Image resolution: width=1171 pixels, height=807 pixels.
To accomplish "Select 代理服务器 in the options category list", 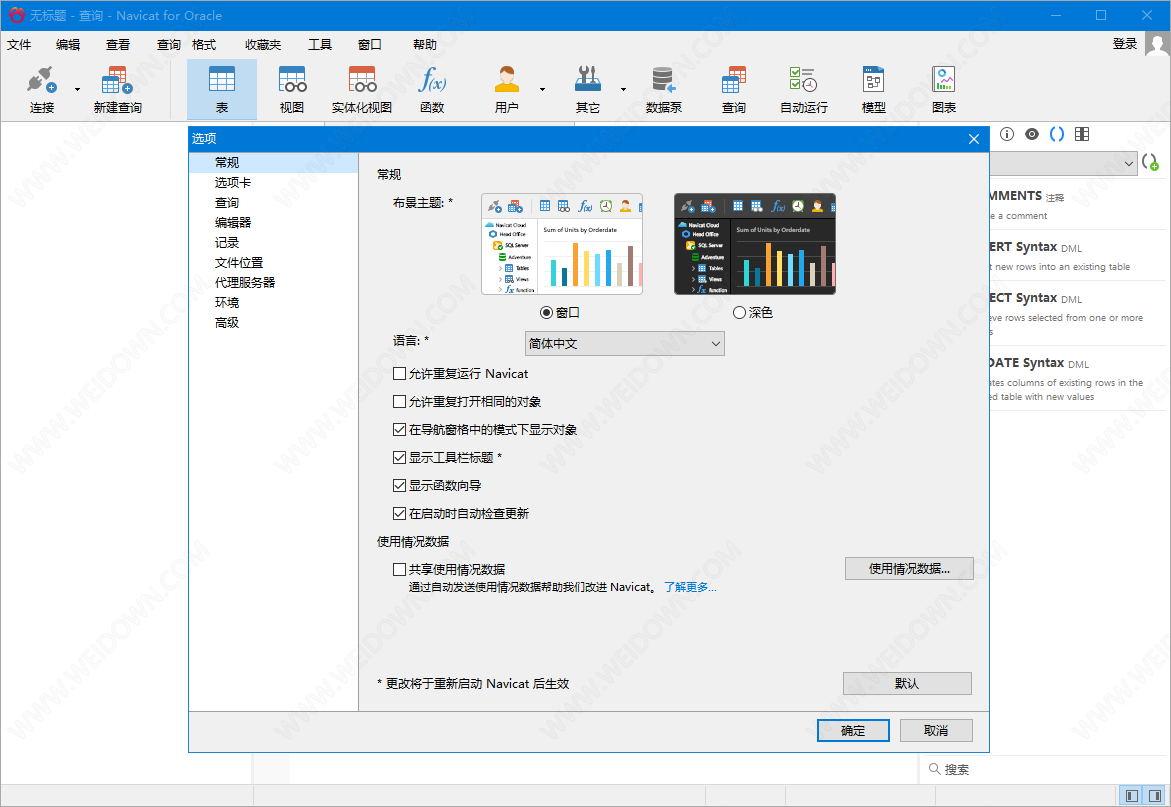I will click(x=245, y=283).
